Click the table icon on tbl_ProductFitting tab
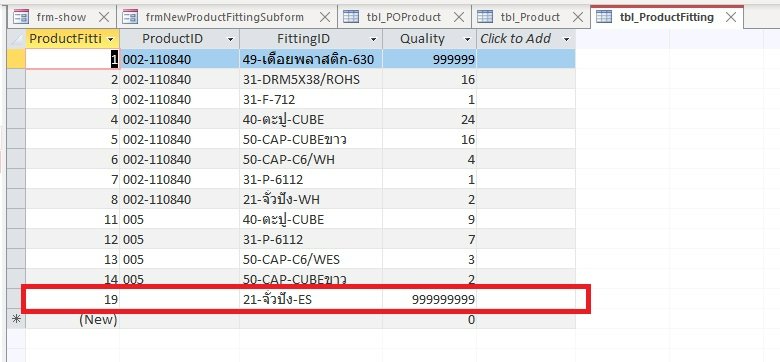 pos(604,17)
